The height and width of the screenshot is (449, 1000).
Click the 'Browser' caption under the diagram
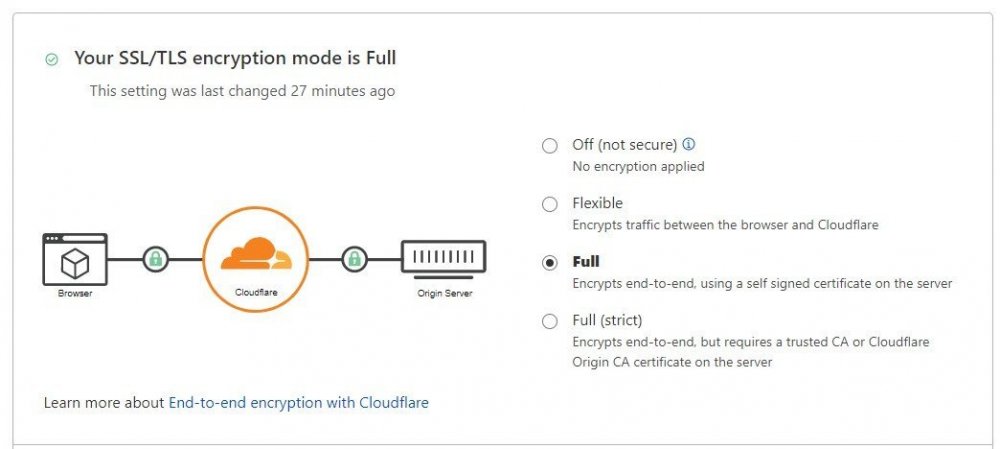coord(75,294)
